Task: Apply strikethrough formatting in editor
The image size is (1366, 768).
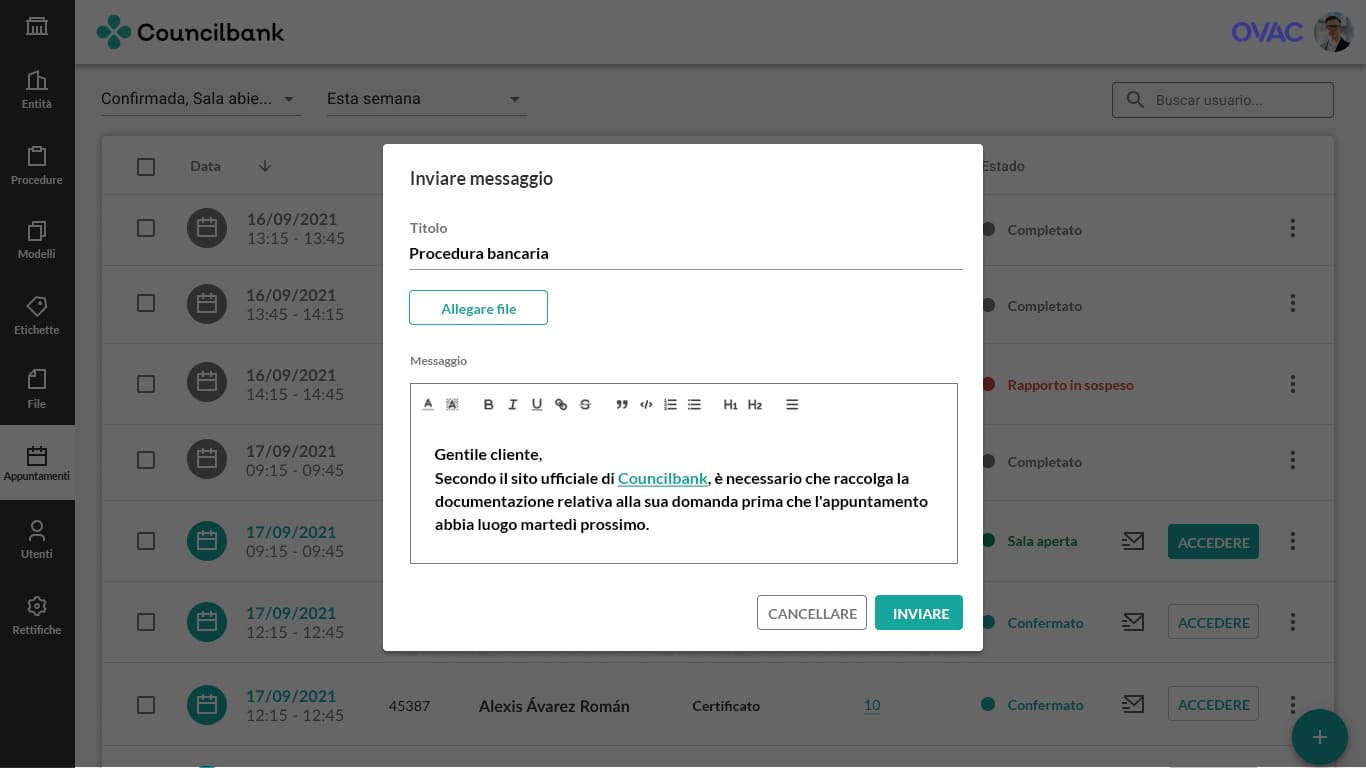Action: 585,405
